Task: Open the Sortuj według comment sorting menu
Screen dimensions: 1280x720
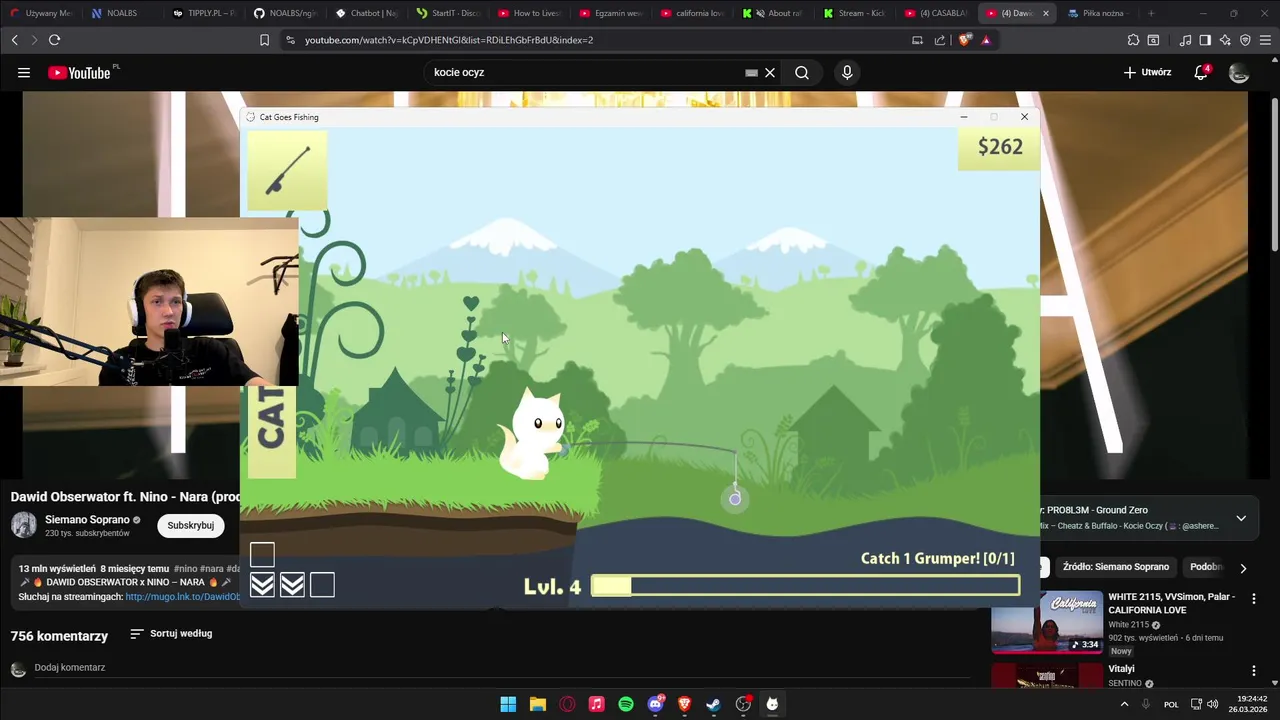Action: pos(171,634)
